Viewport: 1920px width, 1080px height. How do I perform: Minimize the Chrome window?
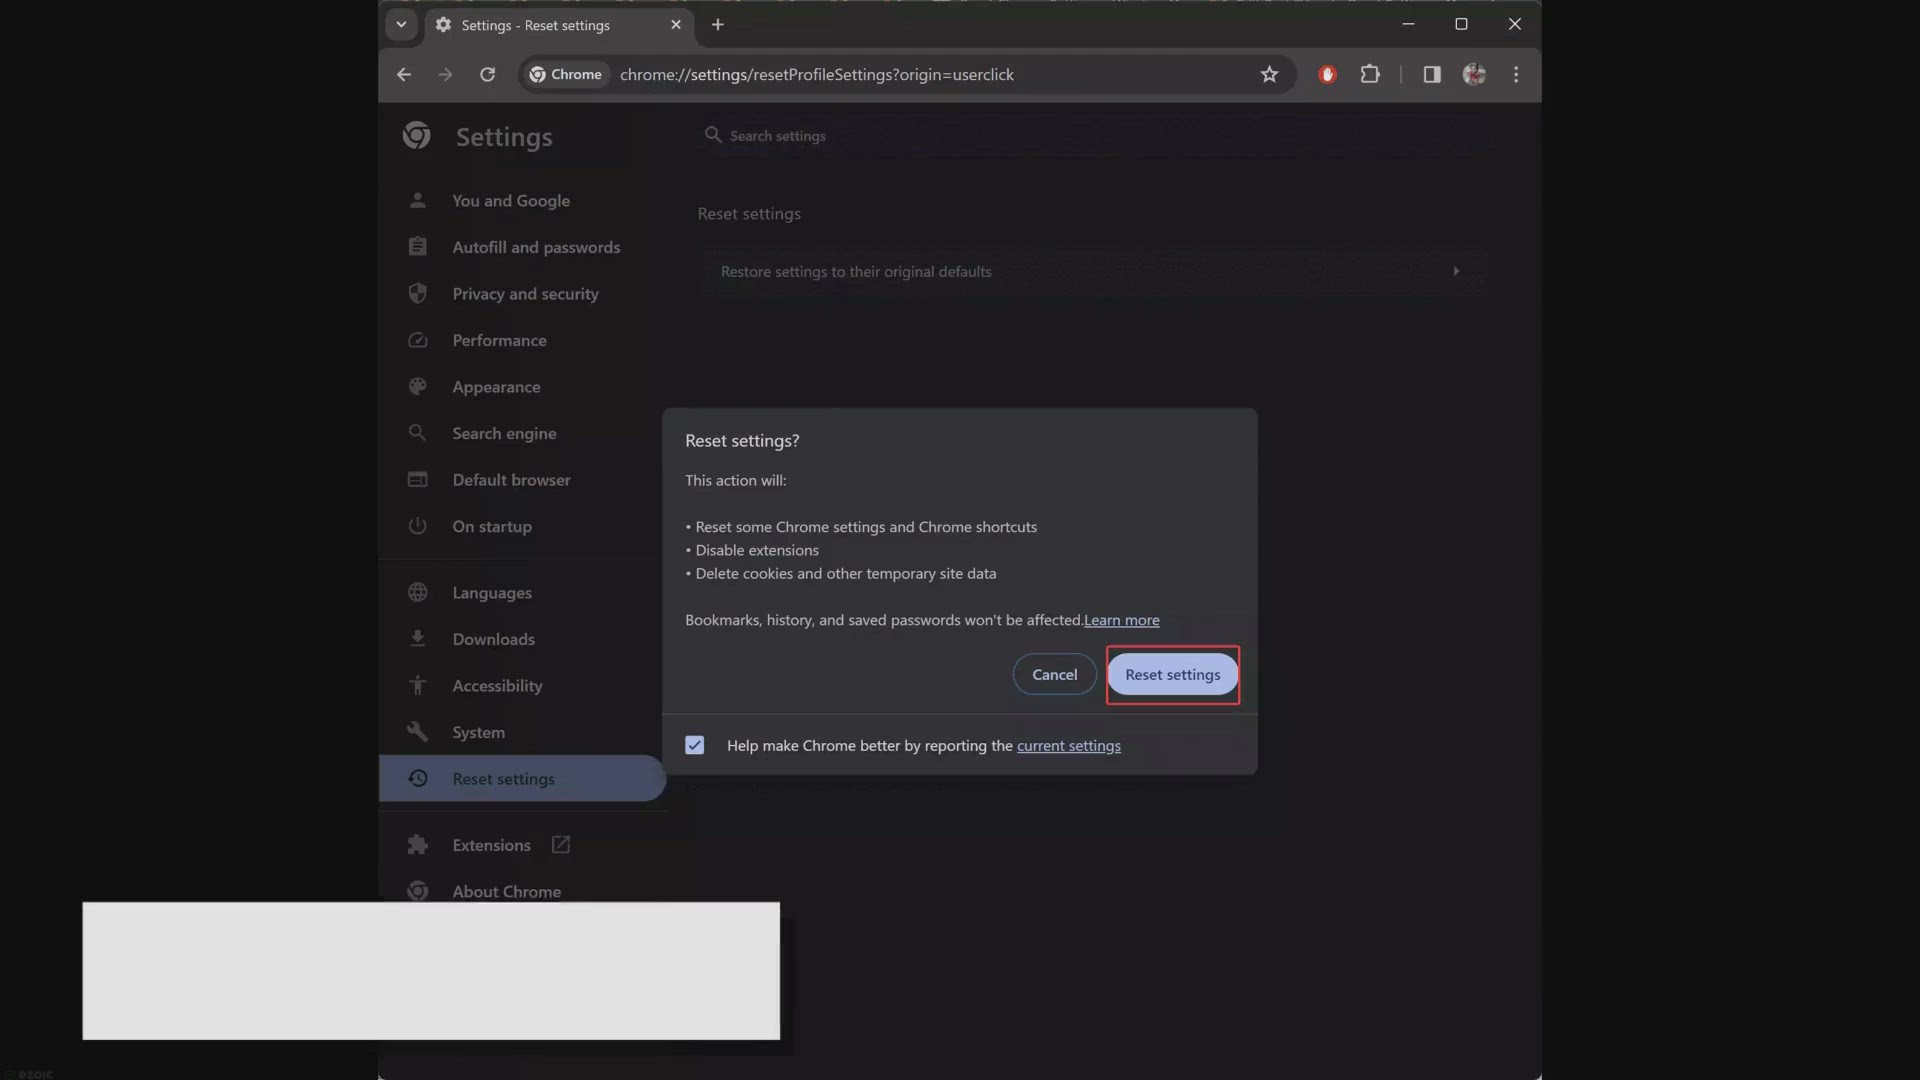tap(1408, 24)
